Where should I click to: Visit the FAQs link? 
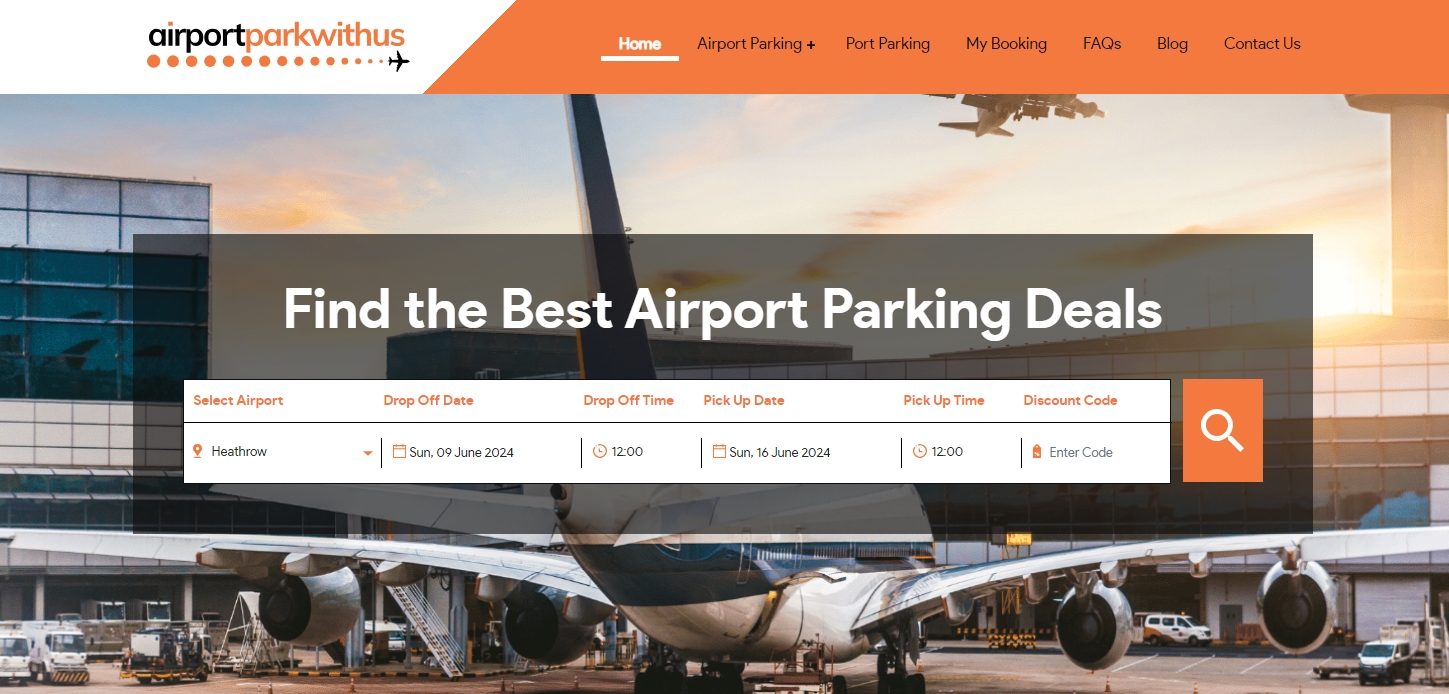tap(1102, 43)
